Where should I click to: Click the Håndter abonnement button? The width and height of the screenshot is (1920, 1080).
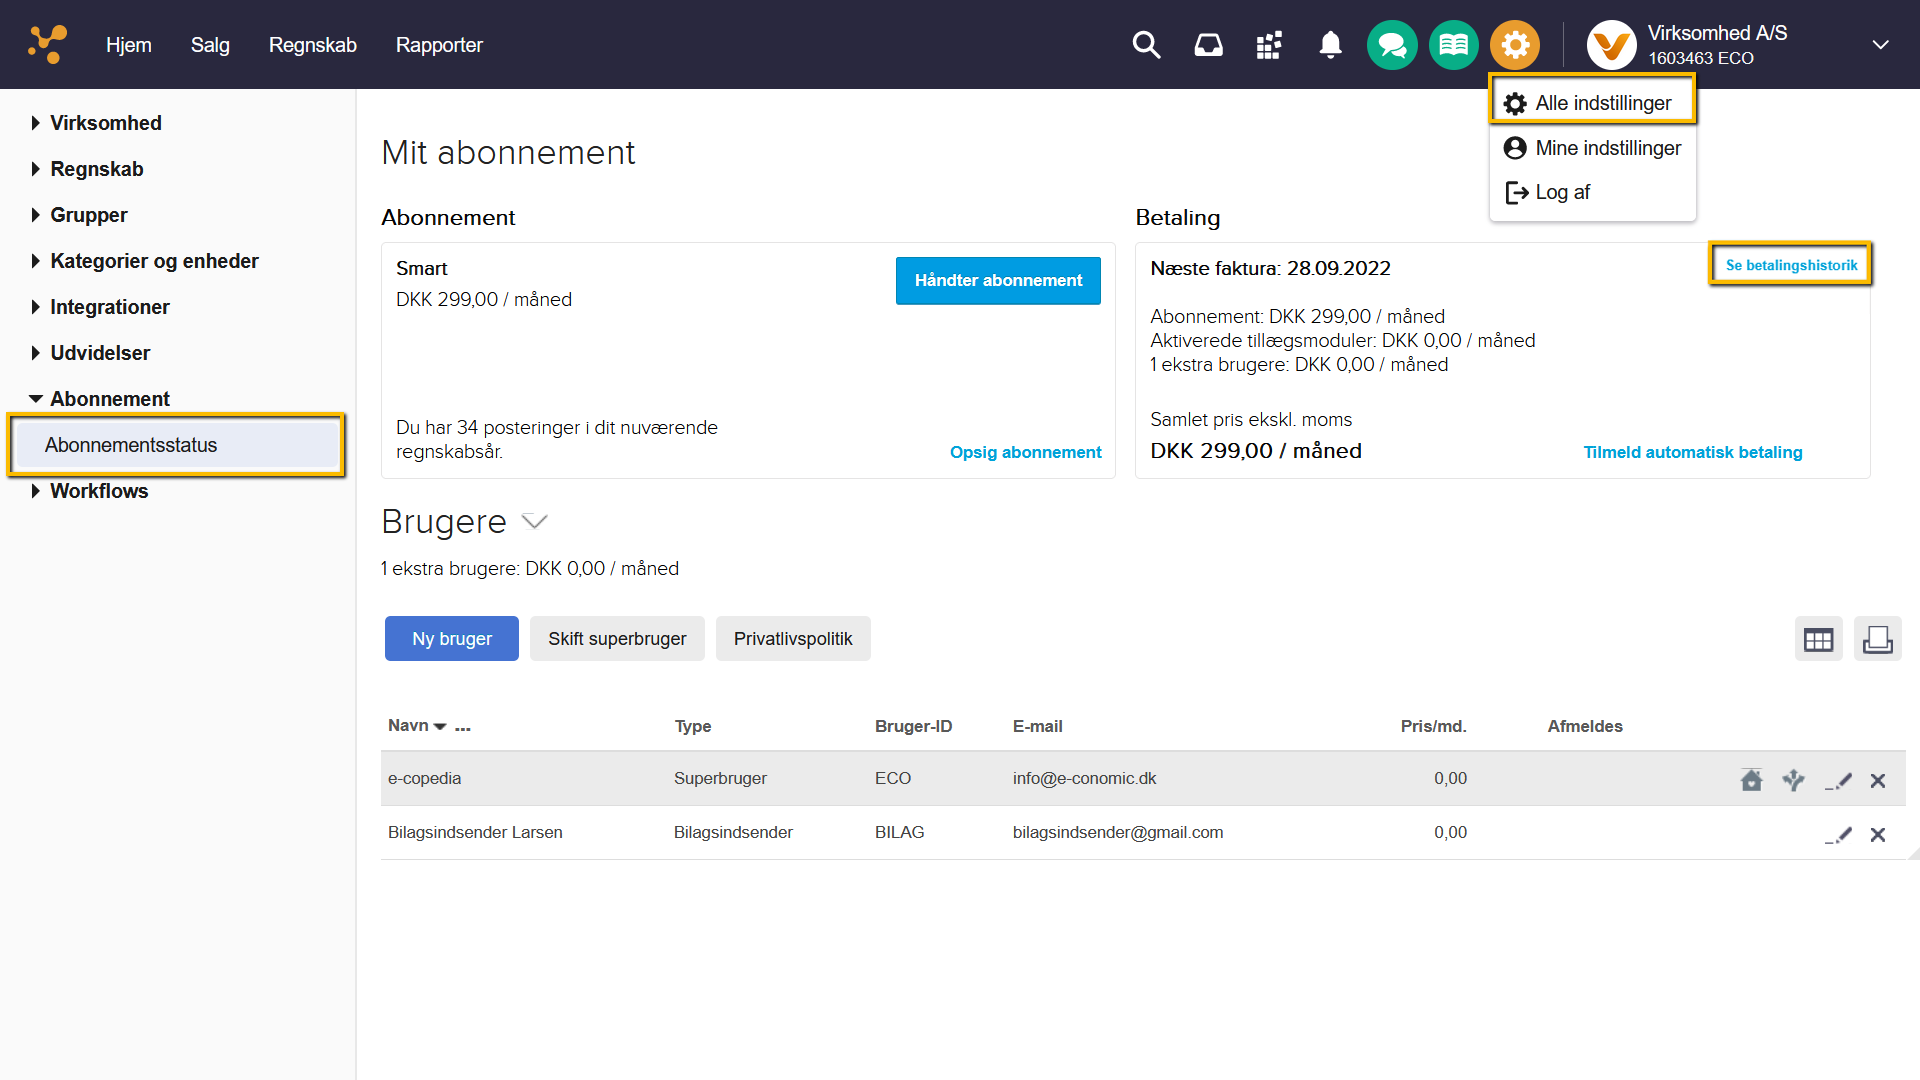pyautogui.click(x=997, y=280)
